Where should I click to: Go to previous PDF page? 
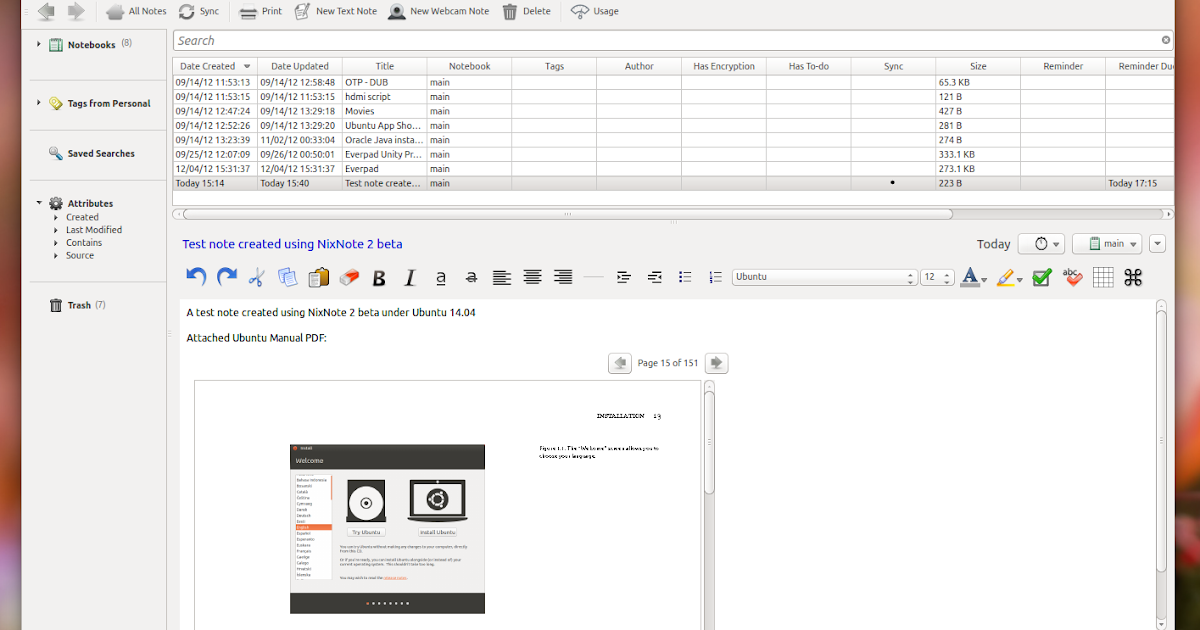click(x=620, y=363)
